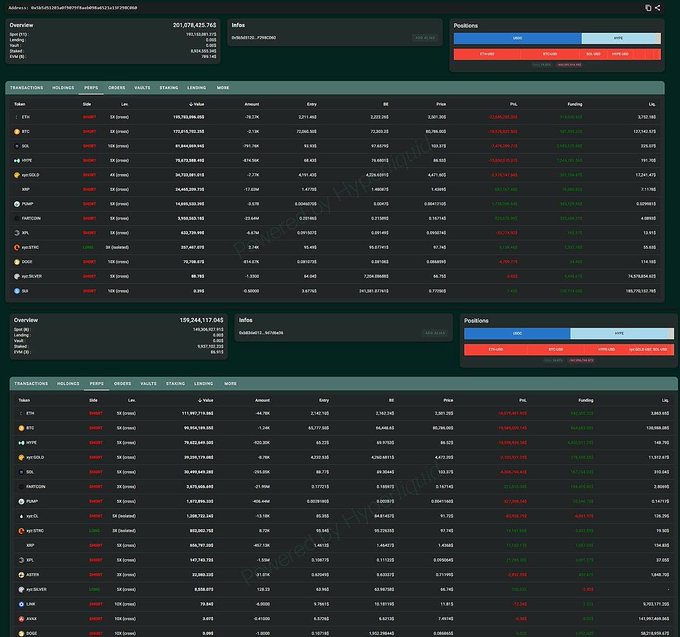The image size is (680, 637).
Task: Click the LINK token icon
Action: (x=21, y=604)
